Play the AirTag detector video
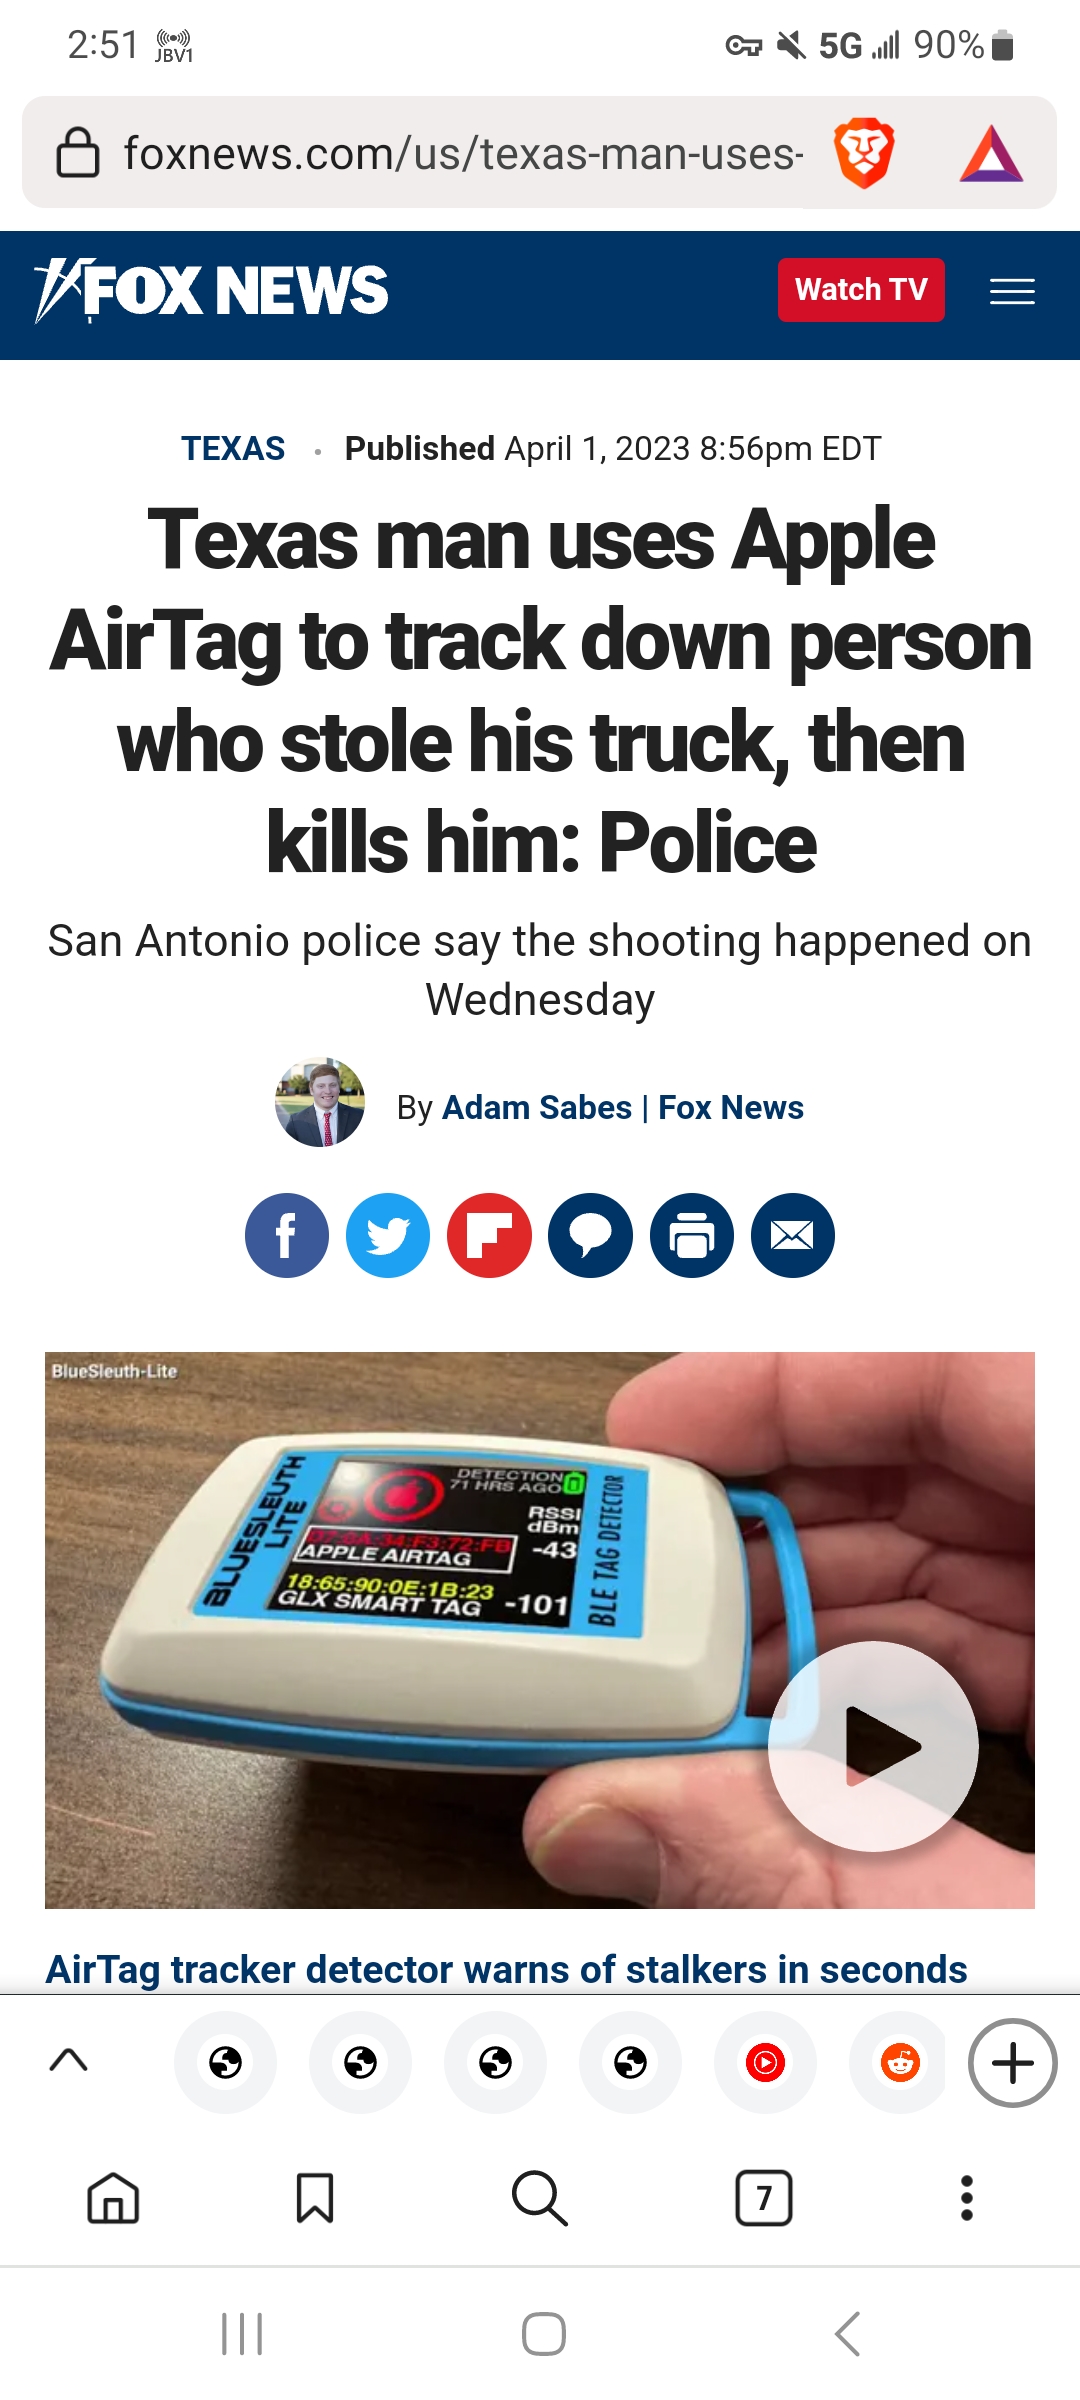 tap(873, 1746)
